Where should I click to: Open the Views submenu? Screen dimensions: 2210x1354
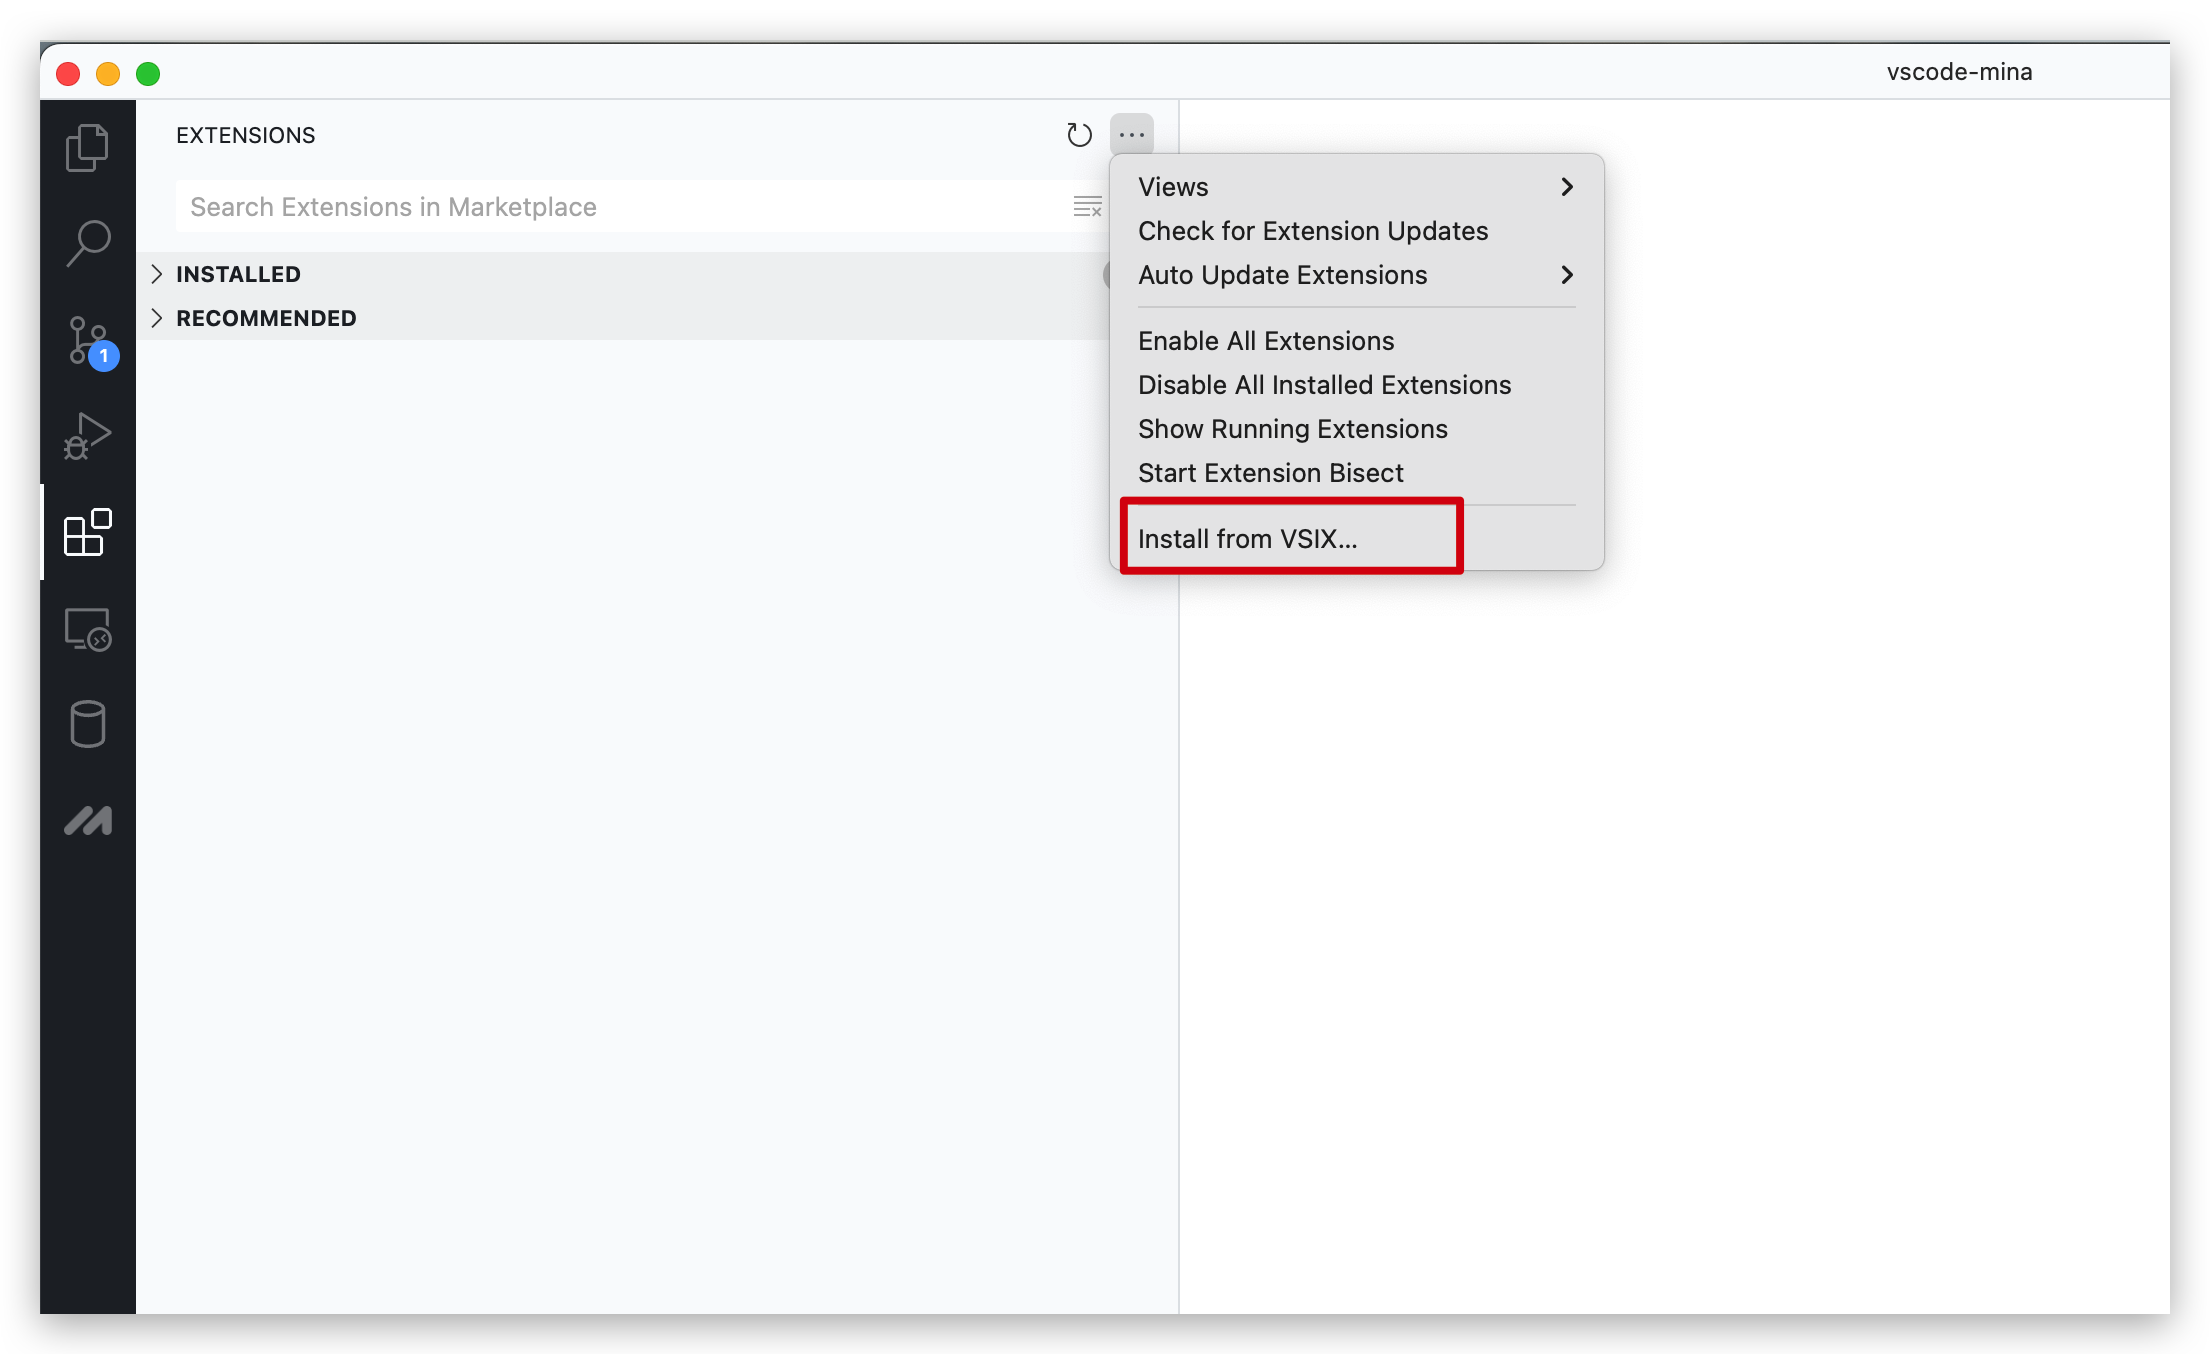pyautogui.click(x=1357, y=187)
